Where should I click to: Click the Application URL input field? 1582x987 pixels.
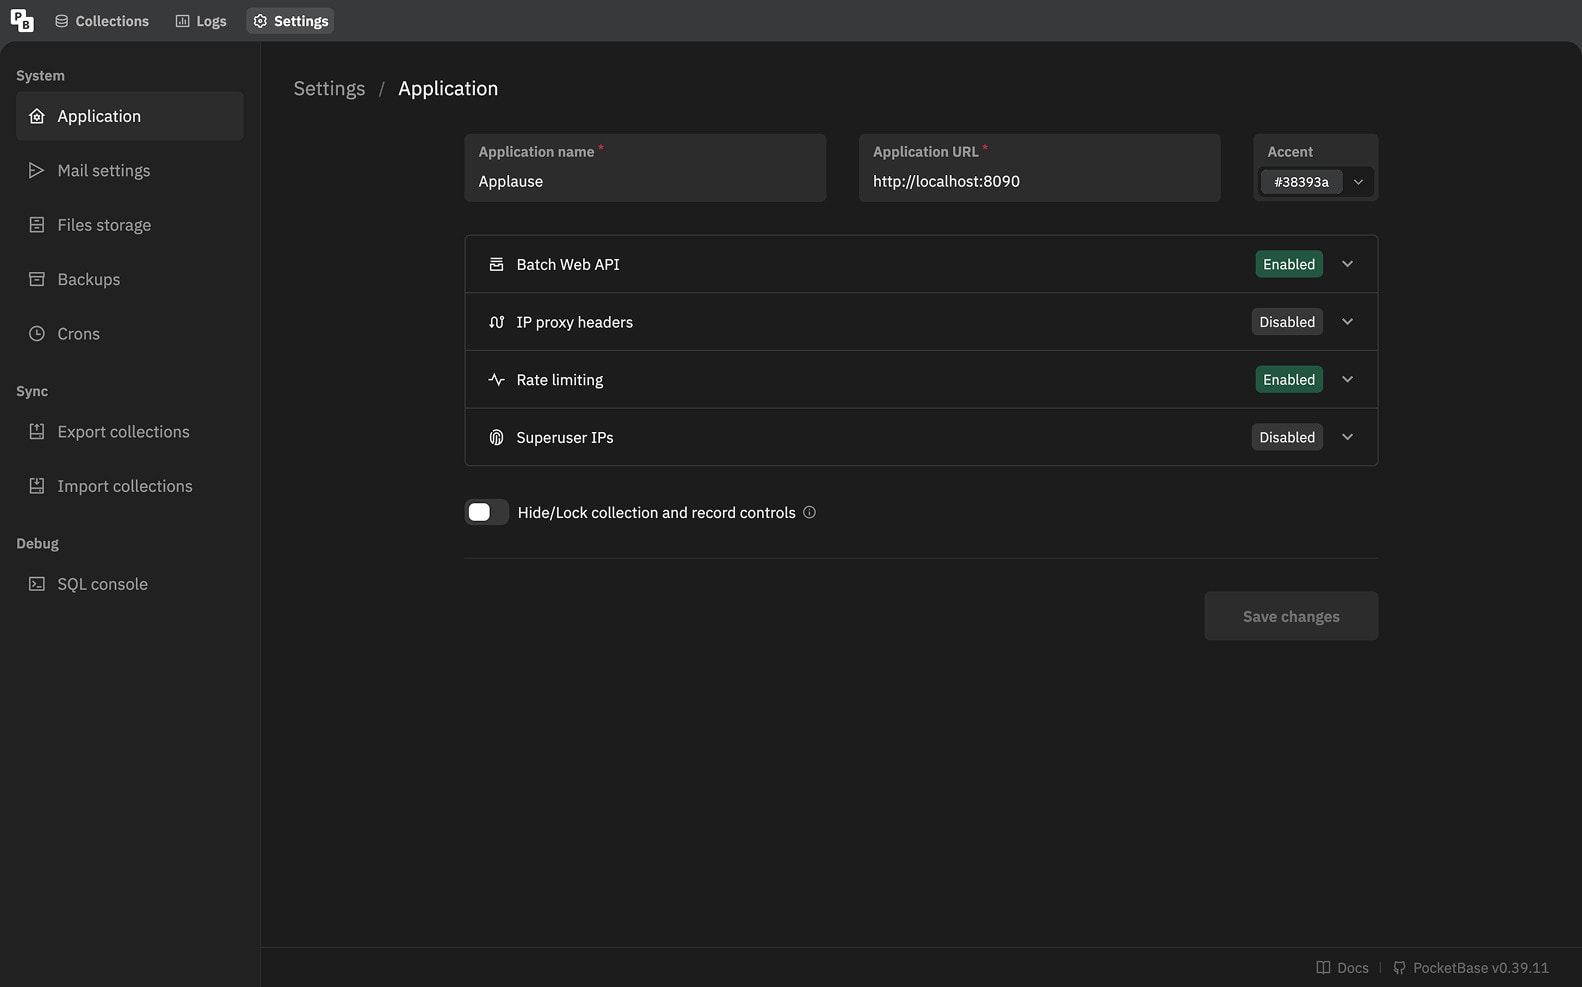1039,168
